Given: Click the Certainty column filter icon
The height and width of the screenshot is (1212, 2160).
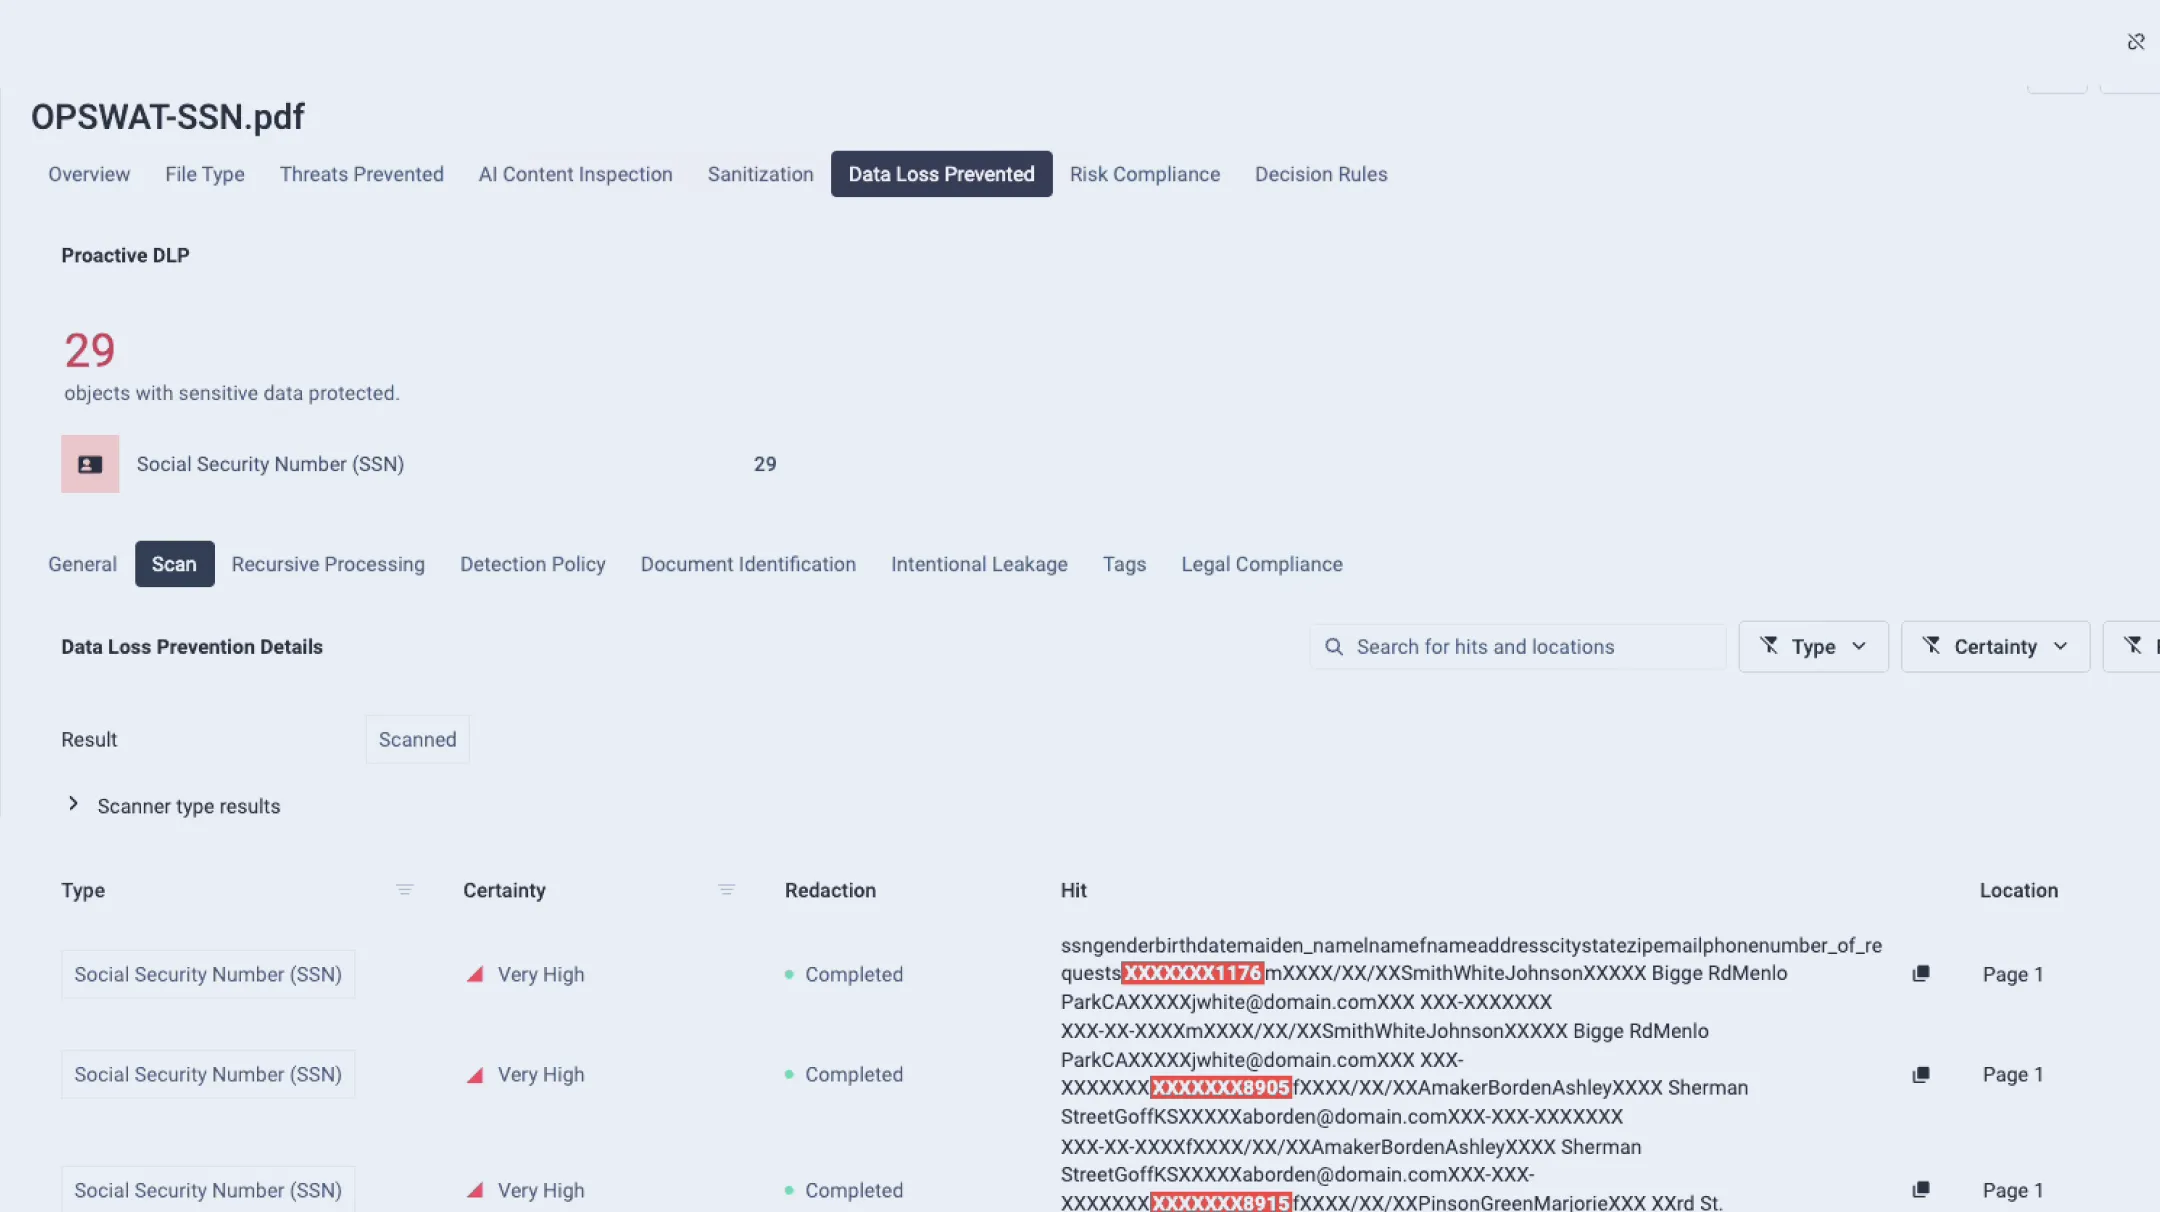Looking at the screenshot, I should click(x=727, y=890).
